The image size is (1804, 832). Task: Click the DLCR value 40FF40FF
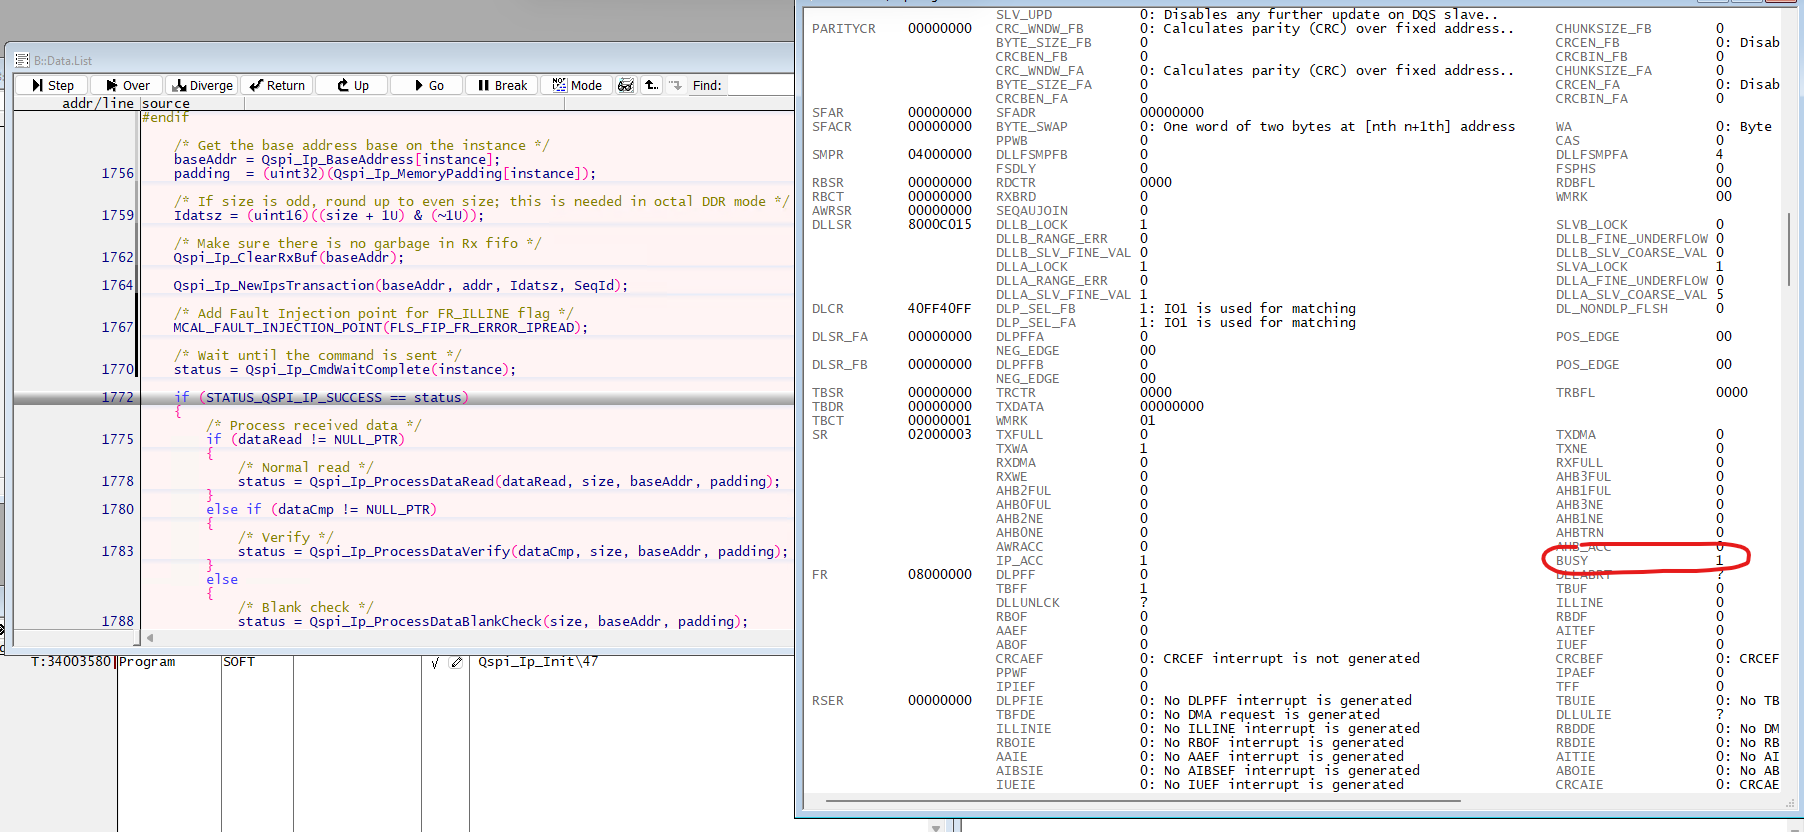tap(940, 309)
